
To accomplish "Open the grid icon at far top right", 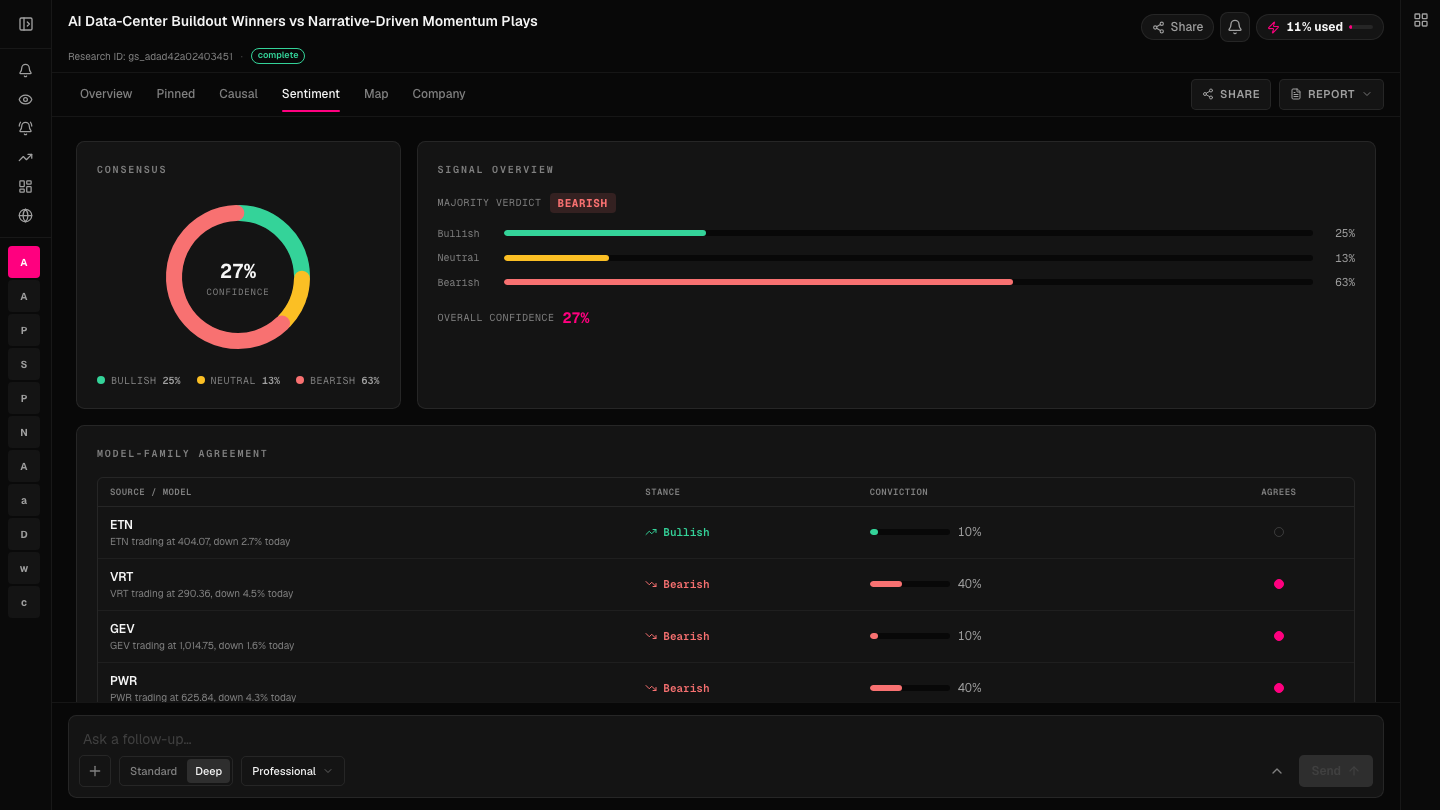I will coord(1421,20).
